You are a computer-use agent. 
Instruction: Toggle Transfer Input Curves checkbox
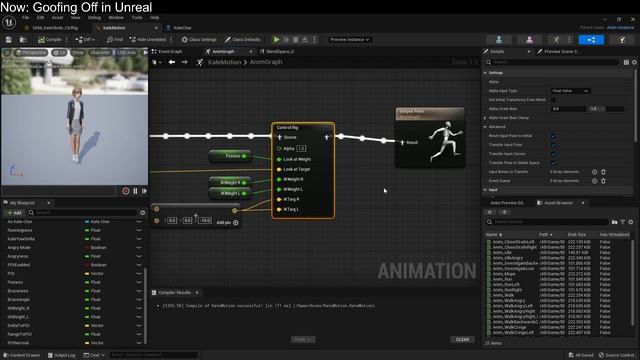coord(553,154)
